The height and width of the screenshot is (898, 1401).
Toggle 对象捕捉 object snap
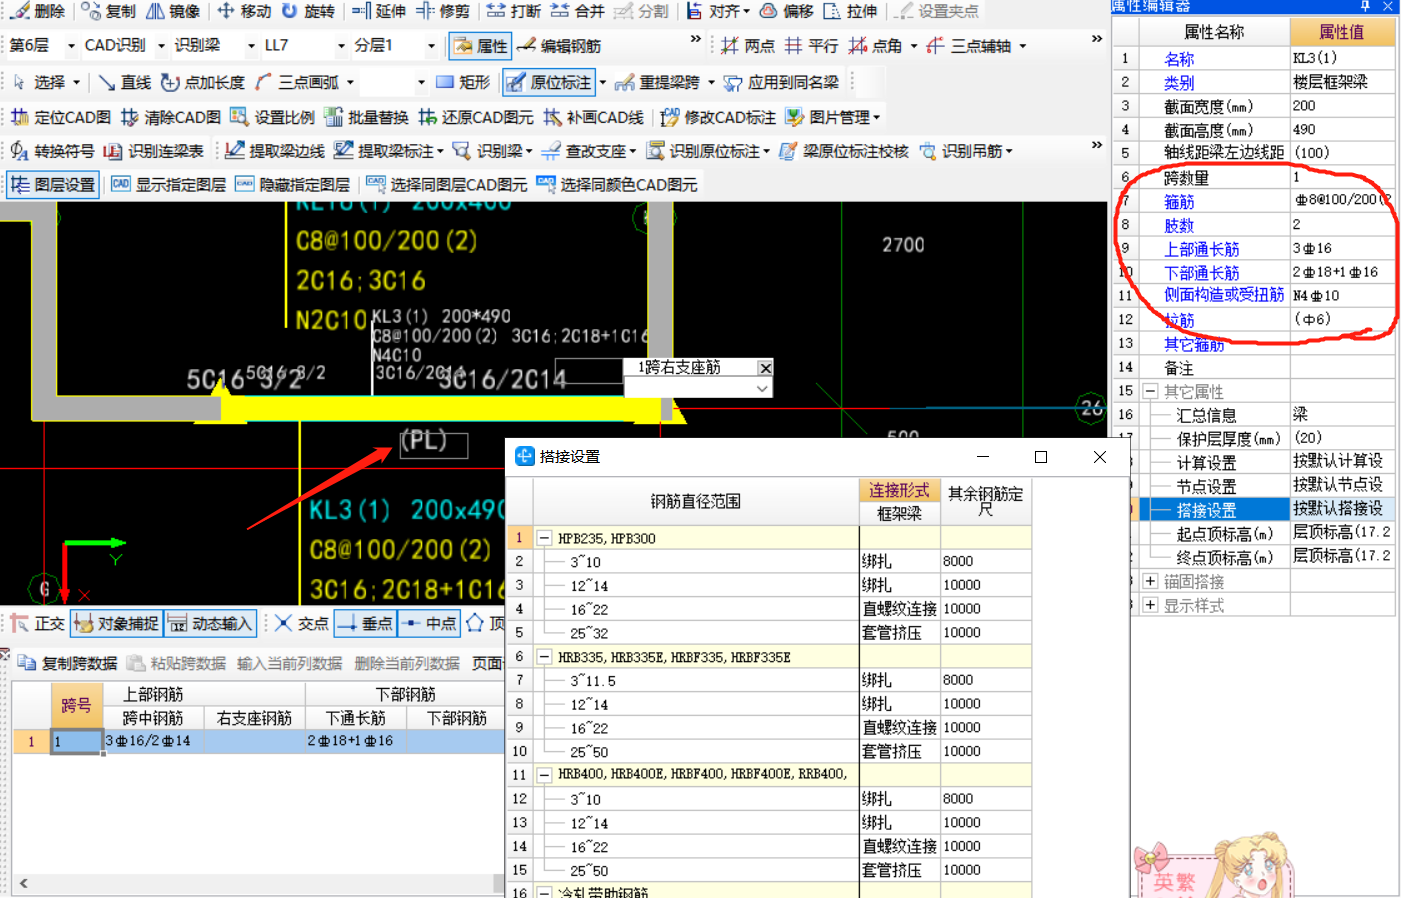pyautogui.click(x=116, y=624)
